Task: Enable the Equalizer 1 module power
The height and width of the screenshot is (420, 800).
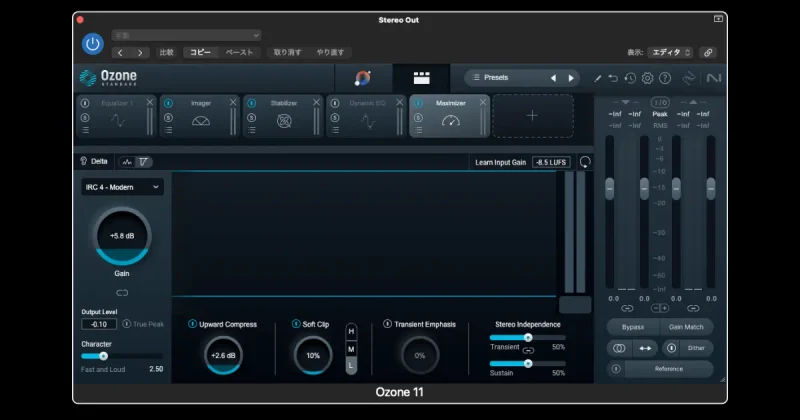Action: (x=85, y=103)
